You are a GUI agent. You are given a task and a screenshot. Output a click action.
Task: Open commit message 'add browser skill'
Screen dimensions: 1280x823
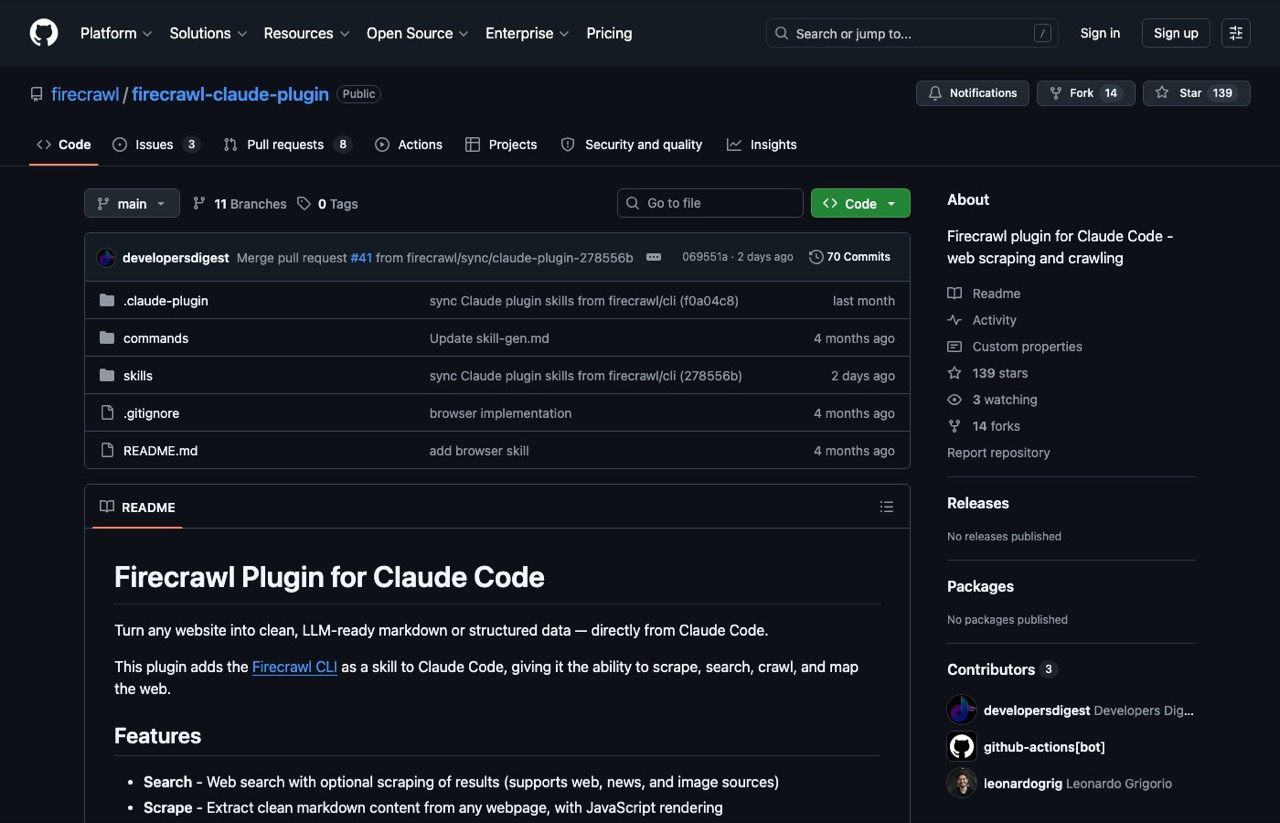(479, 450)
